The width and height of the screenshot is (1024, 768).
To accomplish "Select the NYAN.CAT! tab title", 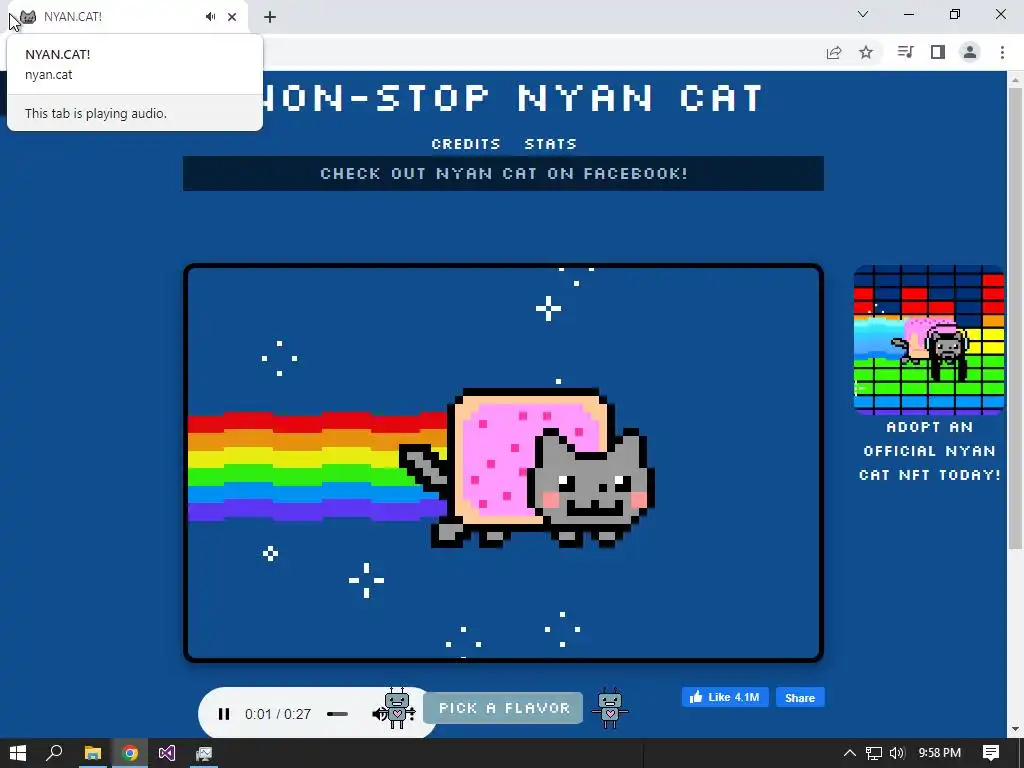I will pyautogui.click(x=73, y=17).
